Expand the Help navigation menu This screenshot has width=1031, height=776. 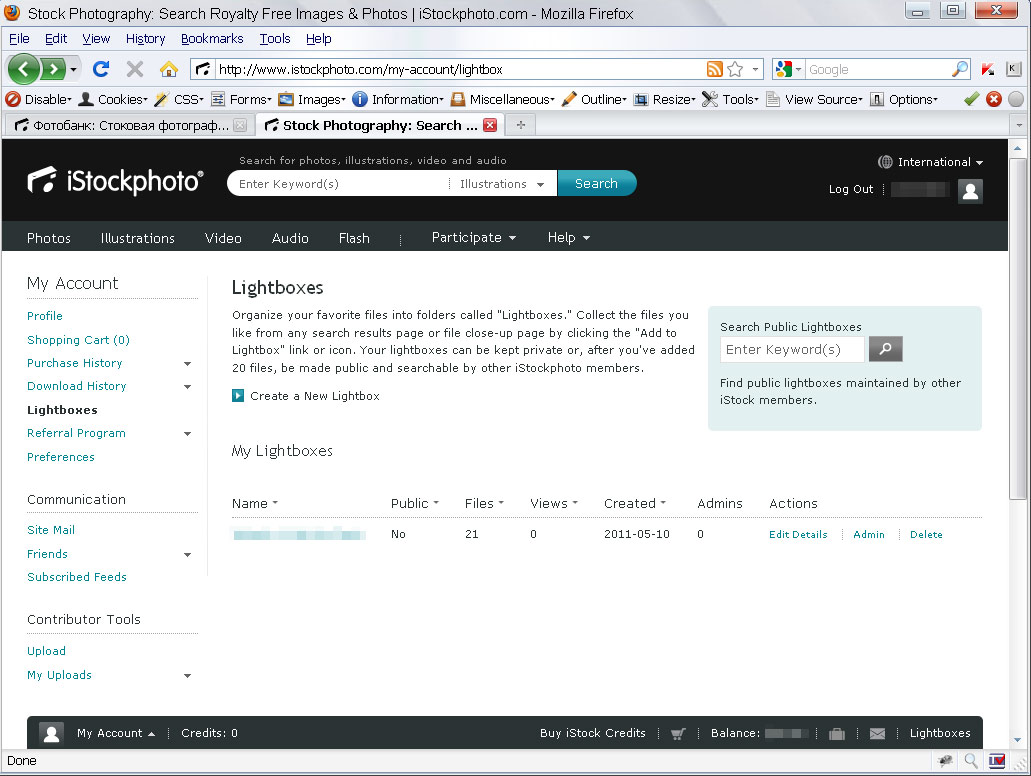click(x=569, y=237)
